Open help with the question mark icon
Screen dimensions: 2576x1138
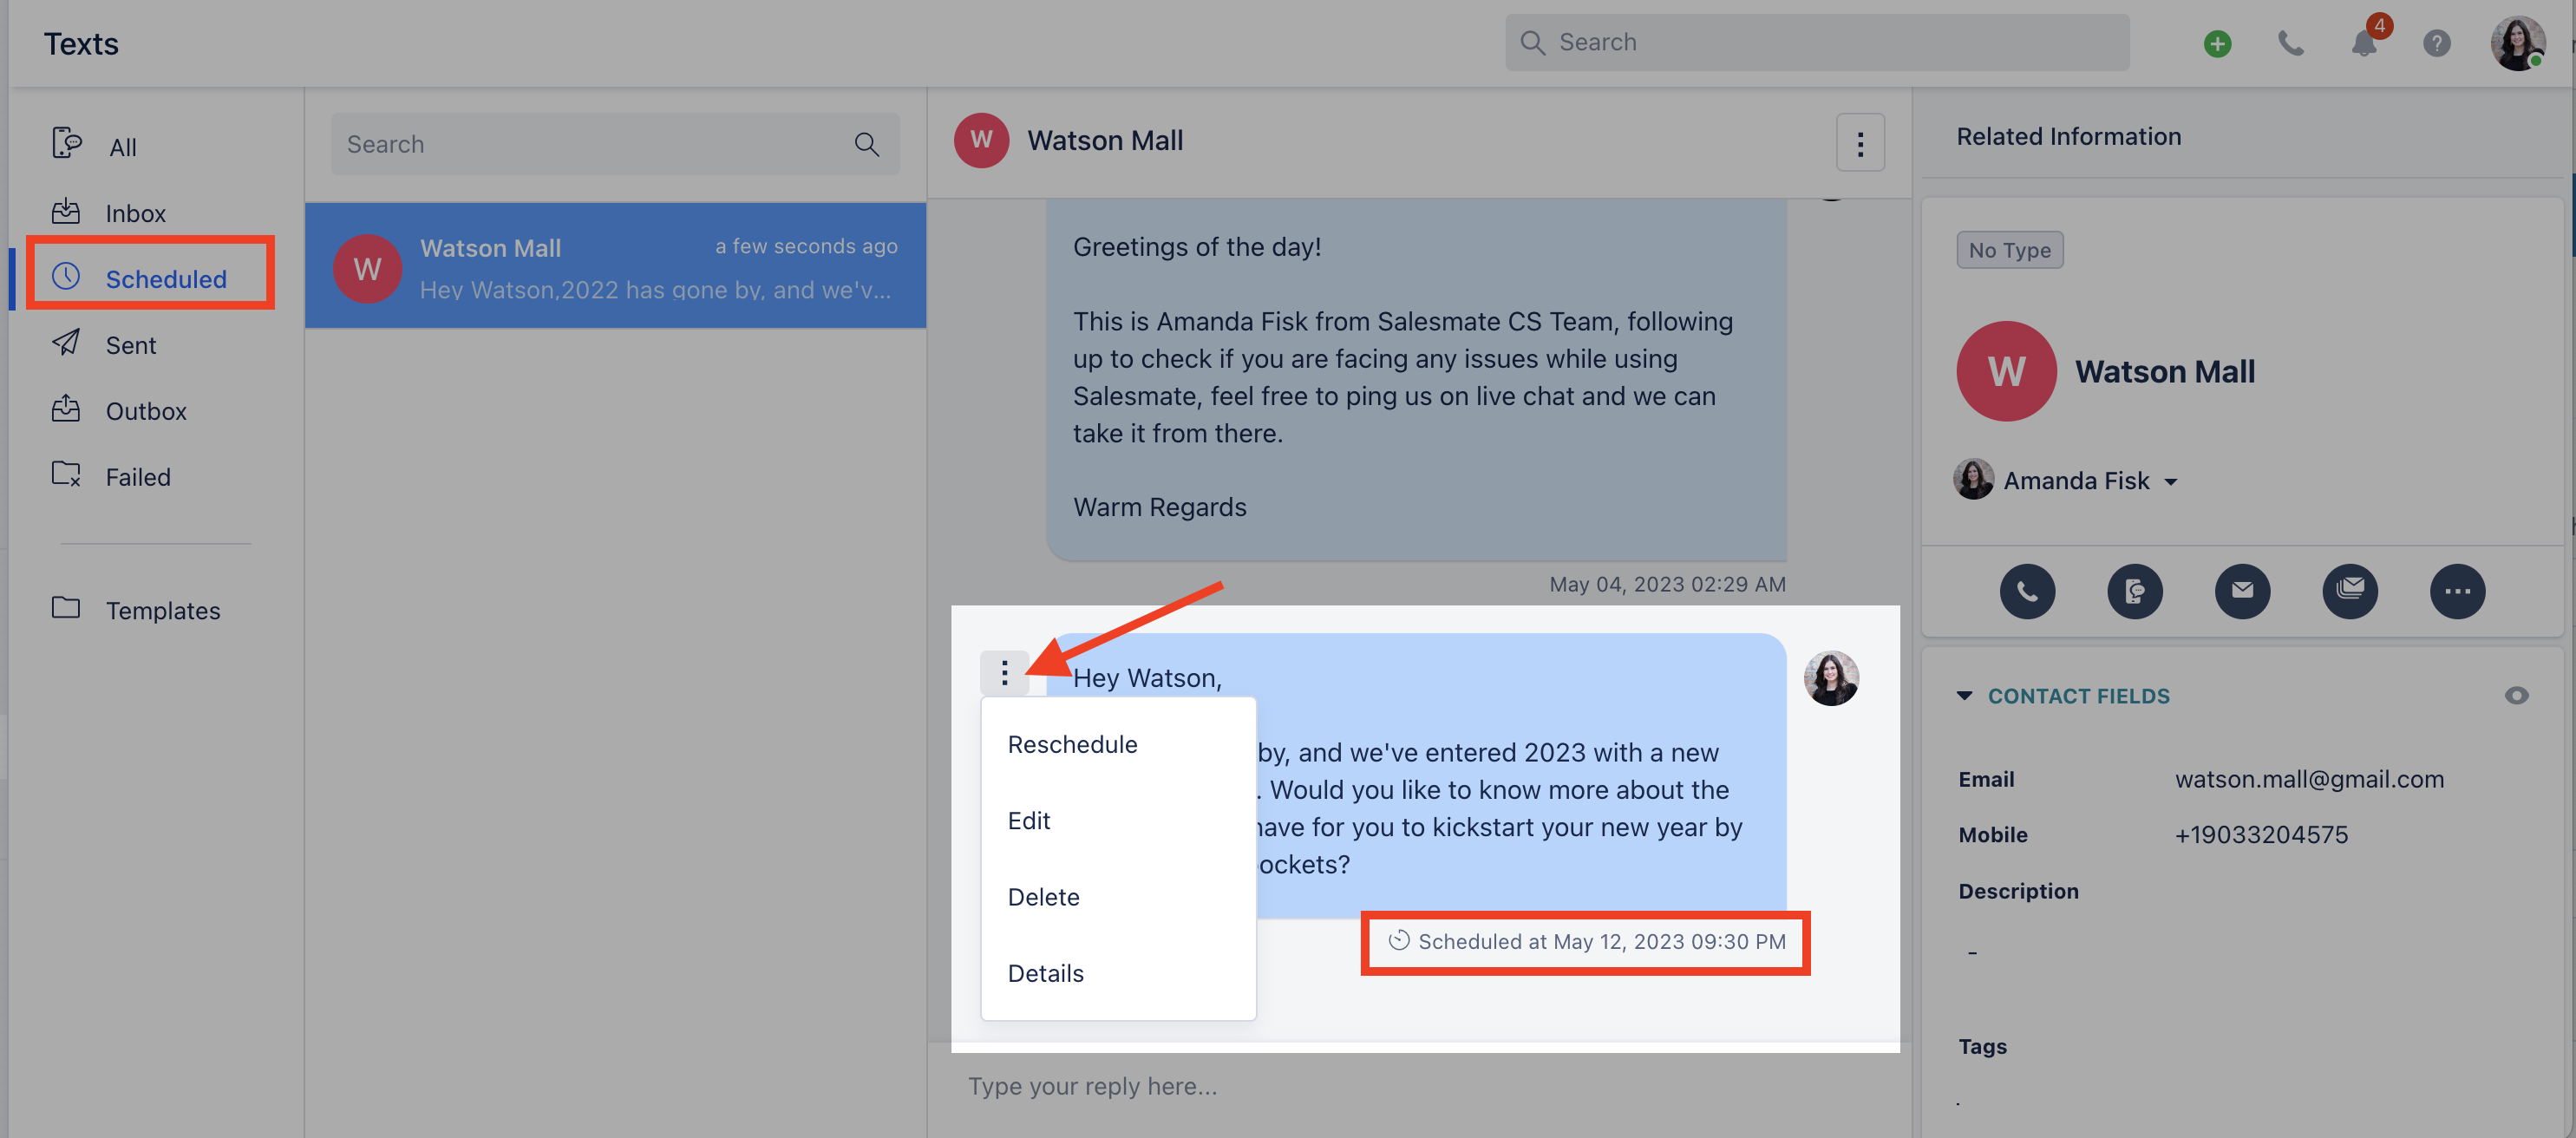pyautogui.click(x=2437, y=43)
